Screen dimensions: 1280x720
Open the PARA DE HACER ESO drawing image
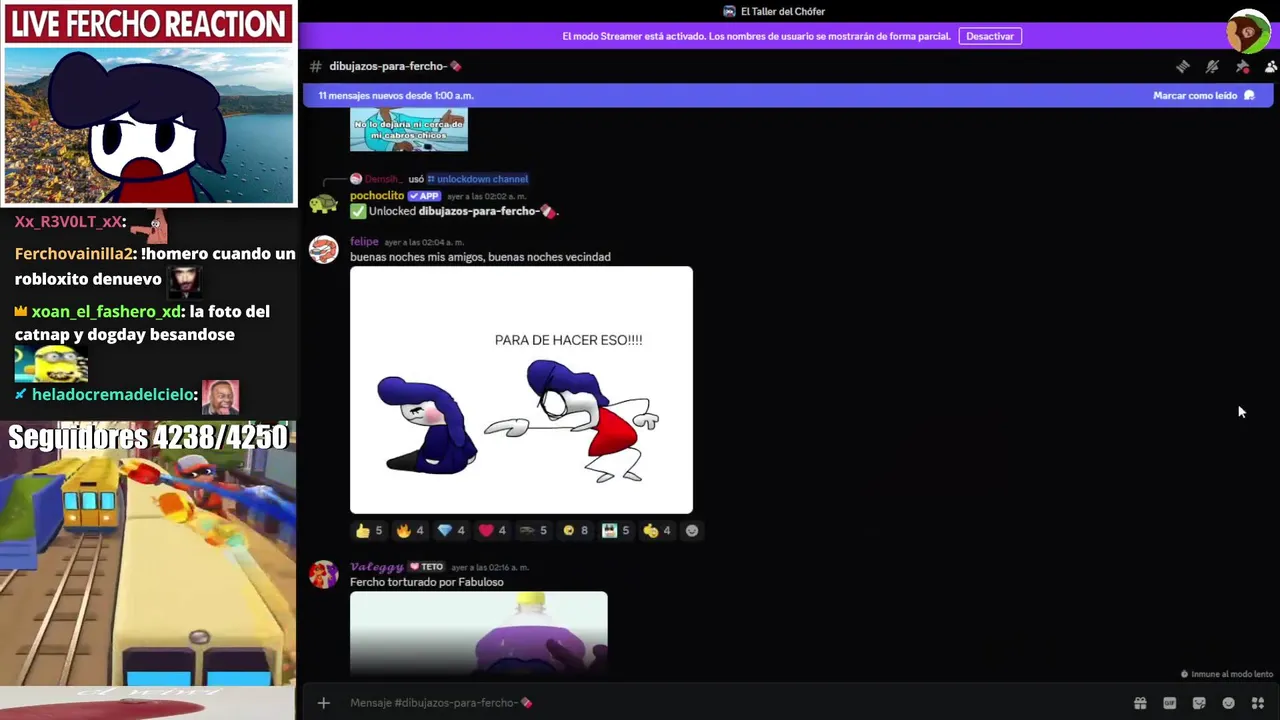[x=521, y=390]
